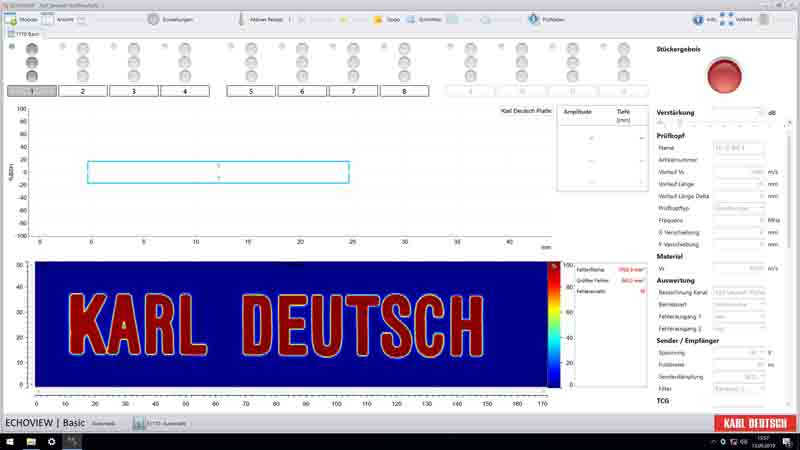Open File Explorer from taskbar
Image resolution: width=800 pixels, height=450 pixels.
31,442
